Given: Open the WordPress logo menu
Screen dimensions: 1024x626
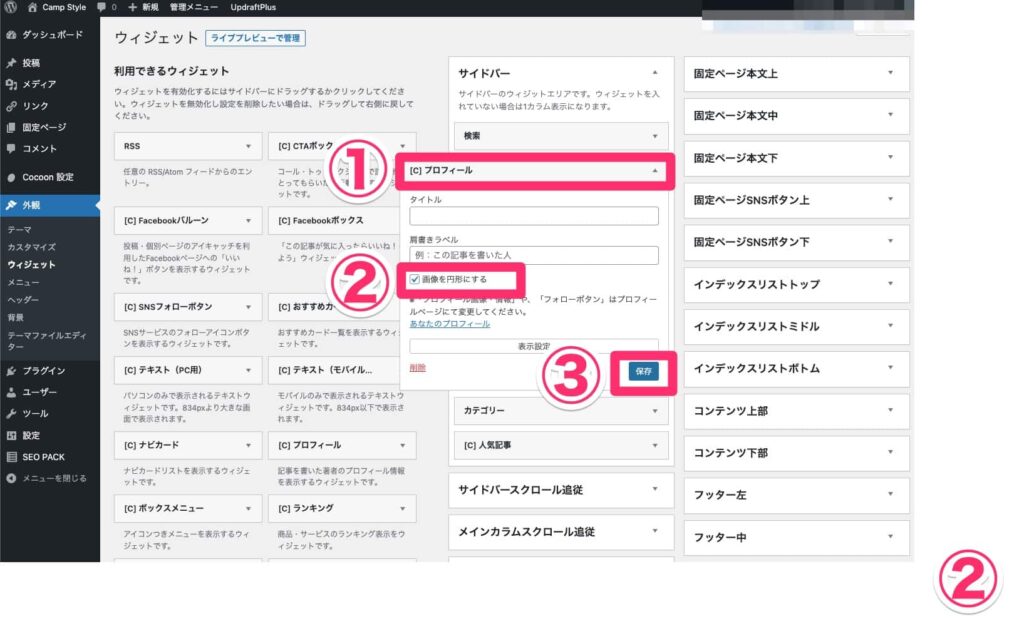Looking at the screenshot, I should [10, 7].
